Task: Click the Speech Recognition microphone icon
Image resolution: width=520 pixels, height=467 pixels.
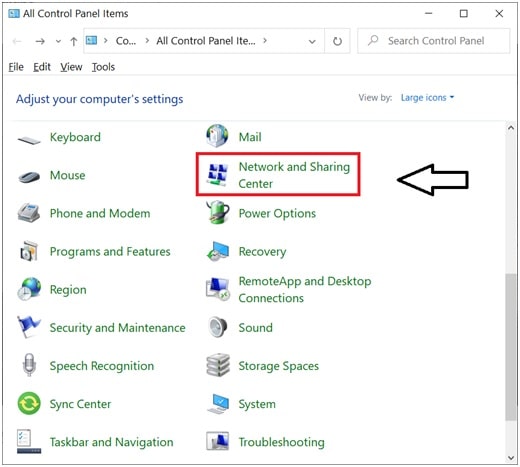Action: tap(29, 365)
